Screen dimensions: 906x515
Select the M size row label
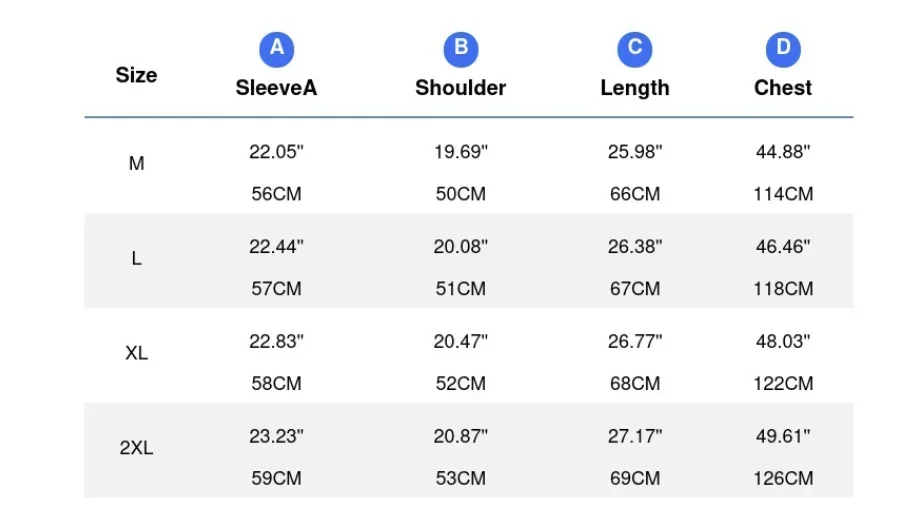pyautogui.click(x=136, y=164)
